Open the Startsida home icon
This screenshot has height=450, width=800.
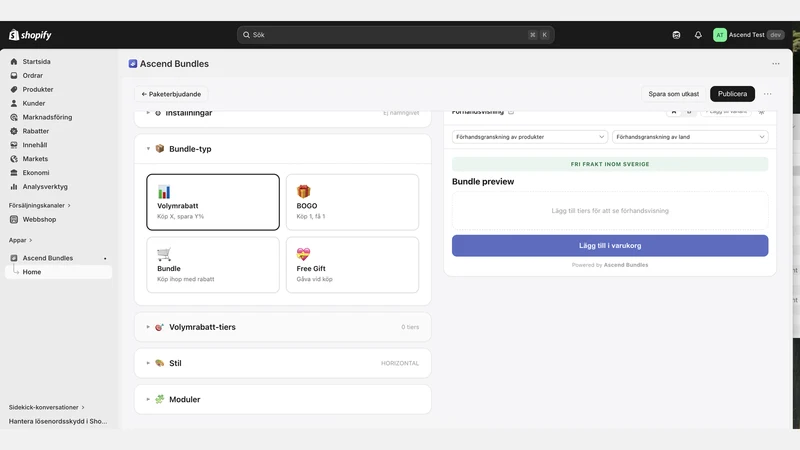pyautogui.click(x=14, y=61)
